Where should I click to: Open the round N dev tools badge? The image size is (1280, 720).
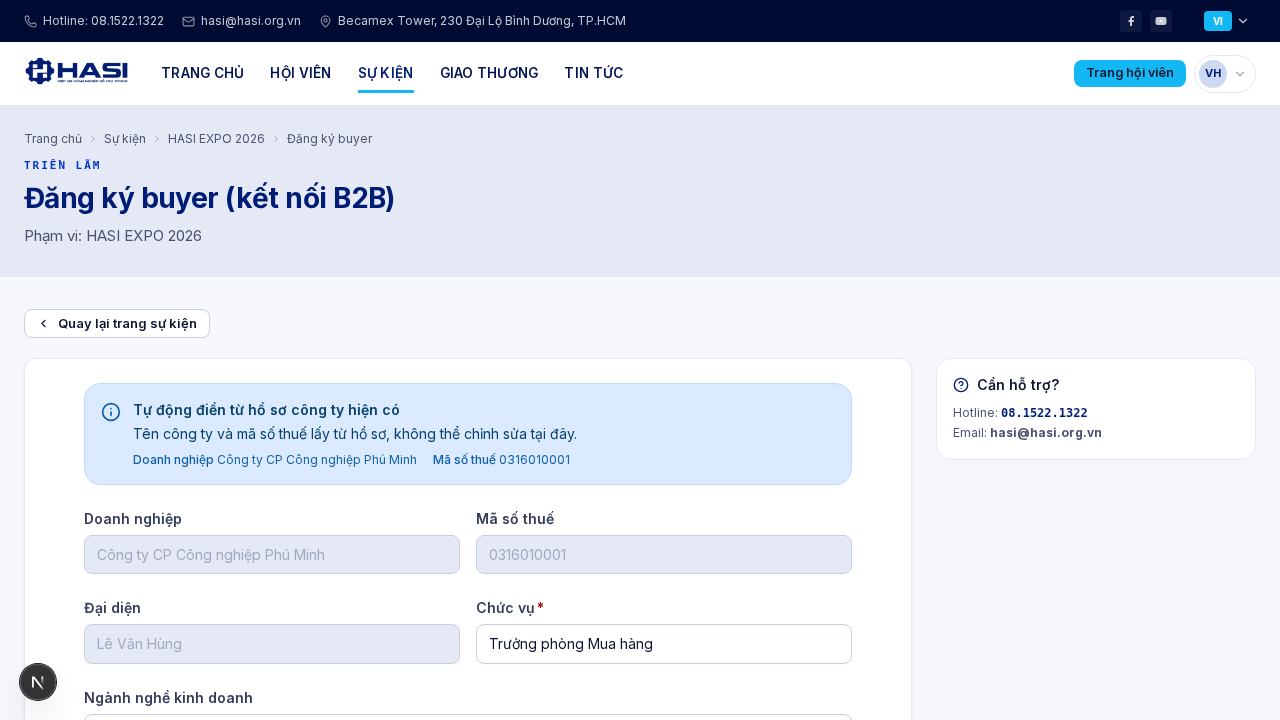38,682
